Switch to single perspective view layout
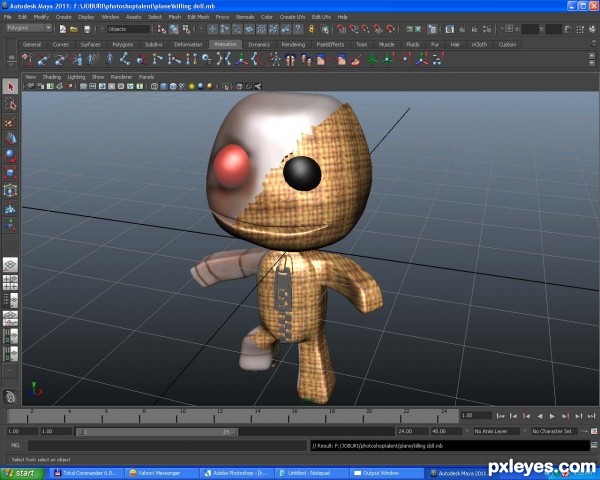This screenshot has width=600, height=480. pyautogui.click(x=10, y=264)
